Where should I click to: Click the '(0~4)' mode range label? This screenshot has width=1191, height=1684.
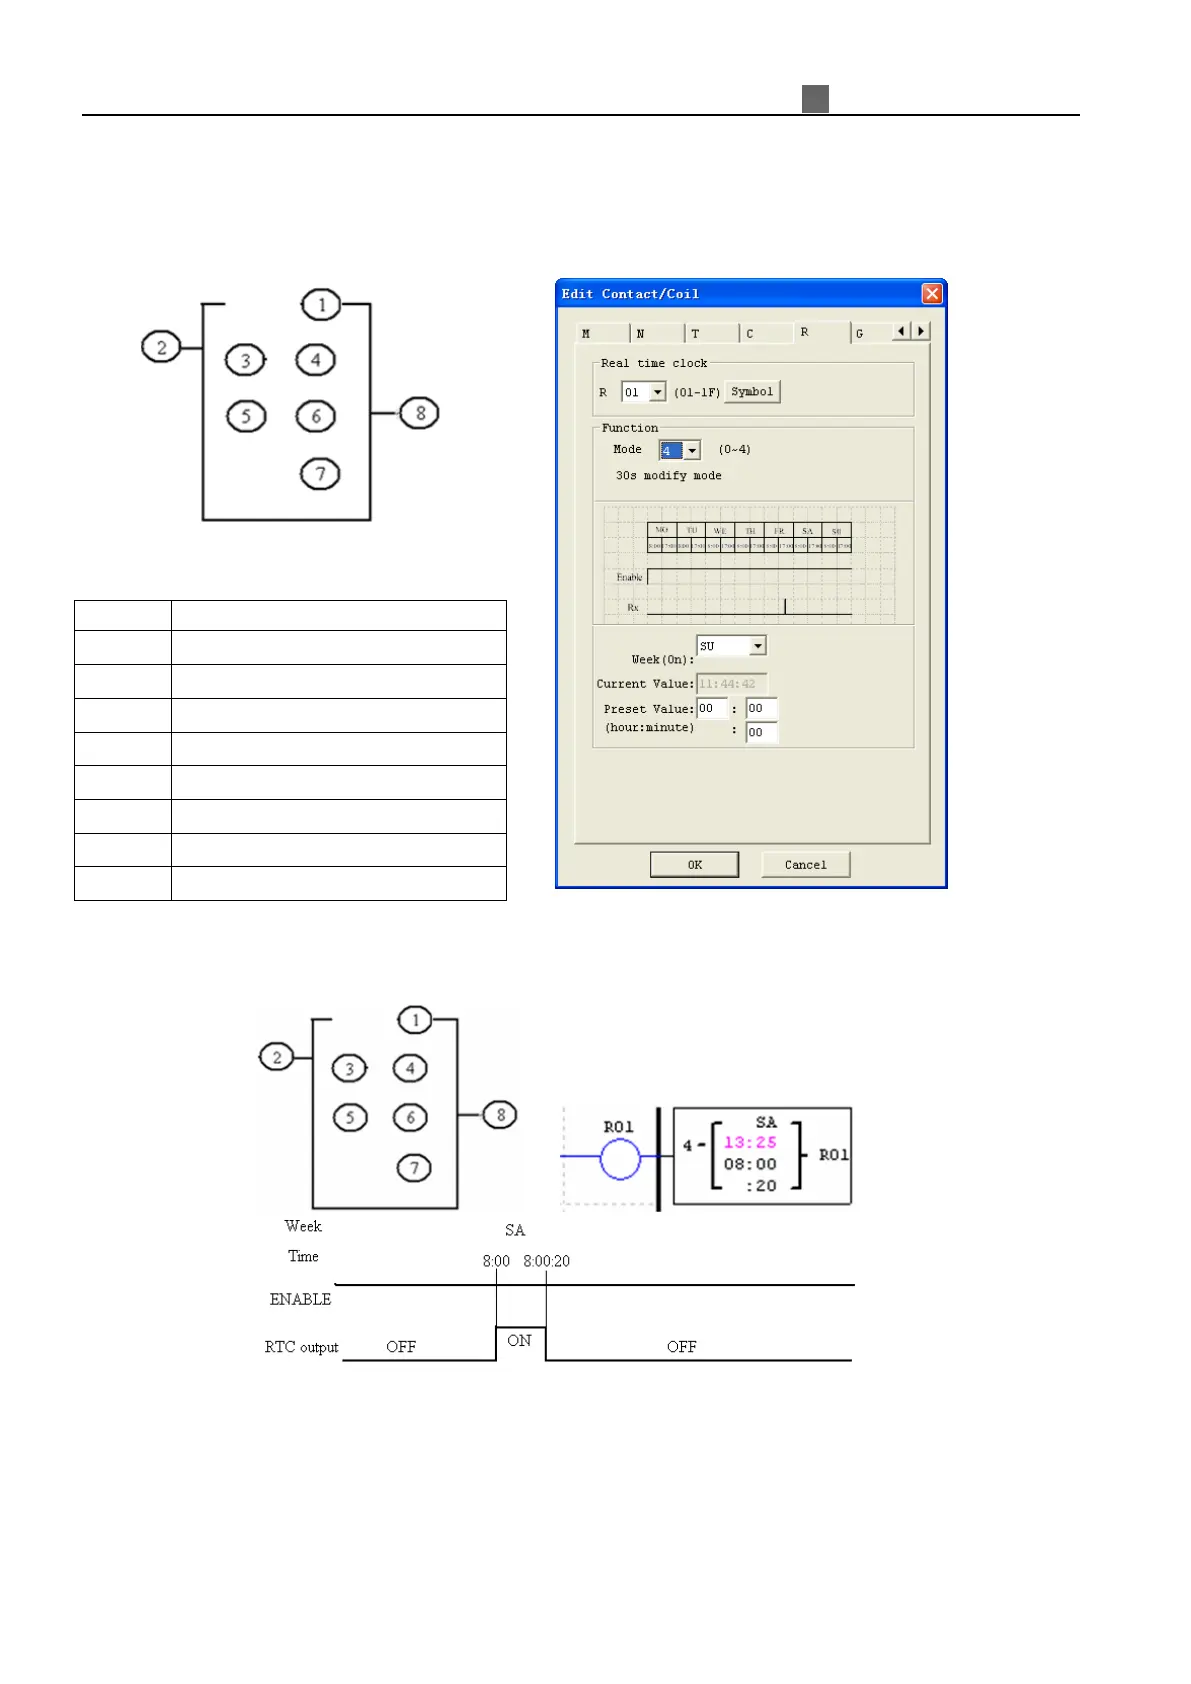tap(735, 450)
